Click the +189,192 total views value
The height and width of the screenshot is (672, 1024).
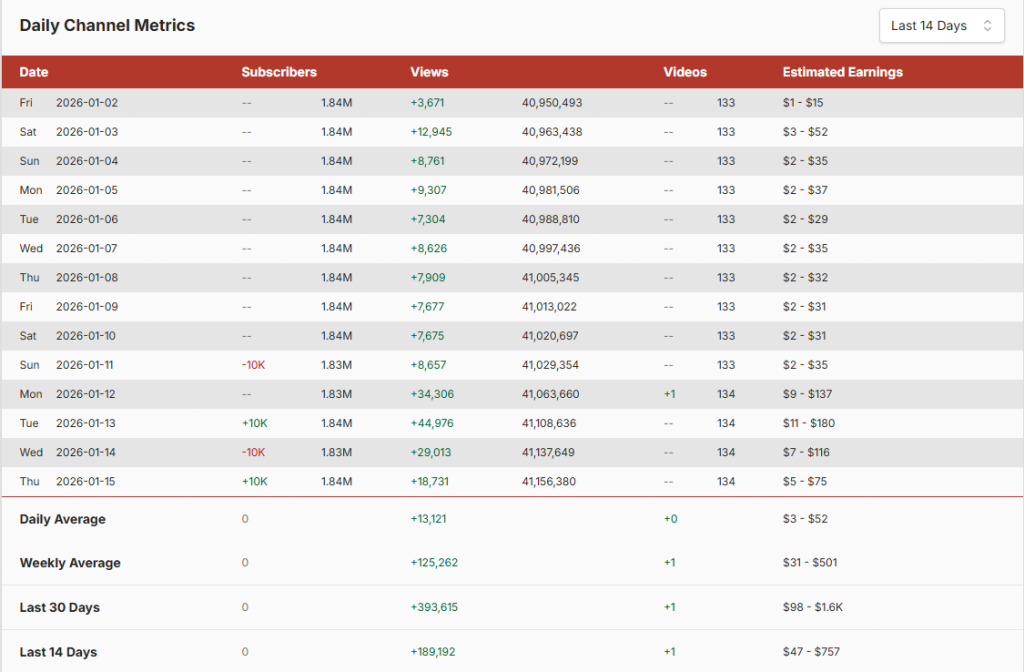pos(434,652)
